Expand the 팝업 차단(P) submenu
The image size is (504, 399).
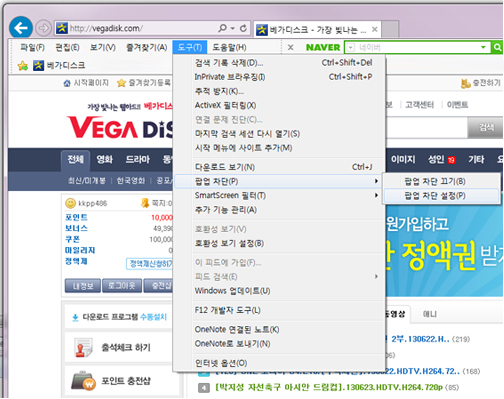tap(279, 181)
